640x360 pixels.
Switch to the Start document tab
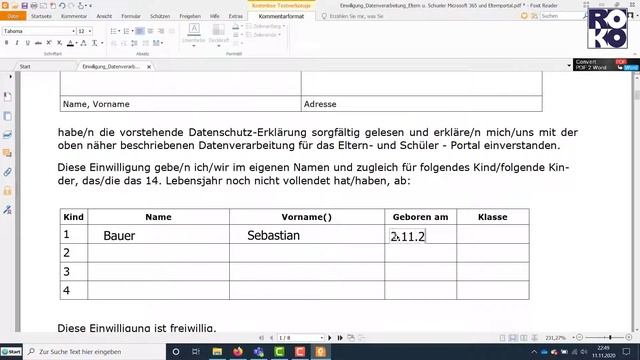pyautogui.click(x=25, y=66)
